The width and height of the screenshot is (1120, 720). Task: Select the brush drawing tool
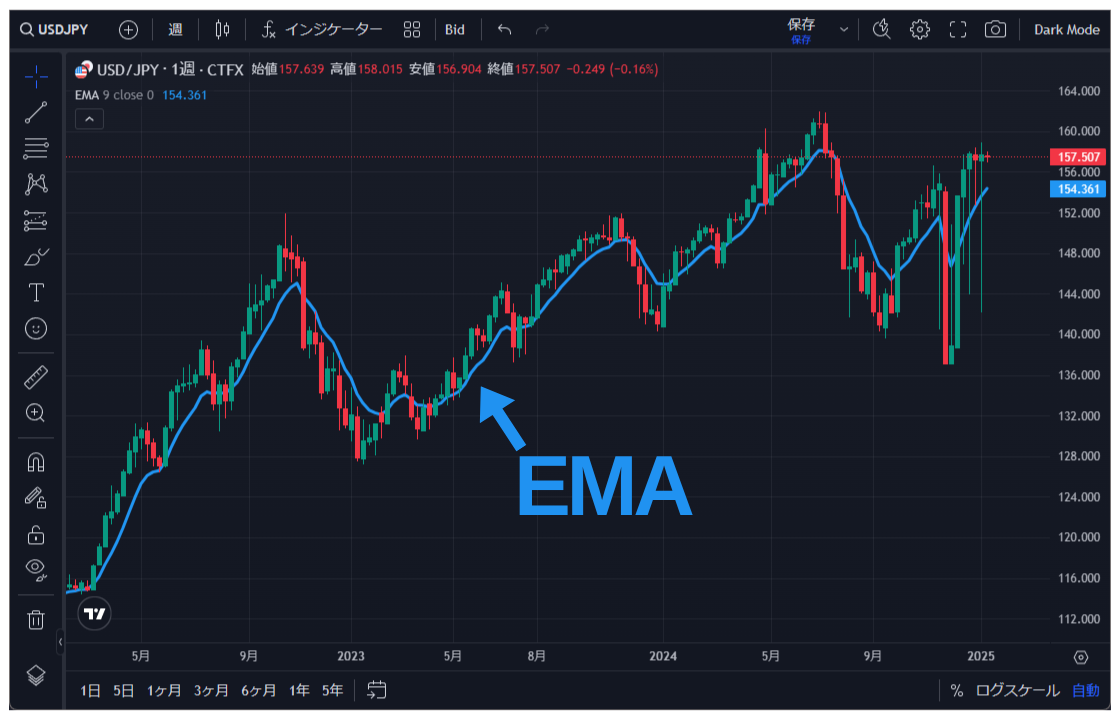pyautogui.click(x=36, y=256)
